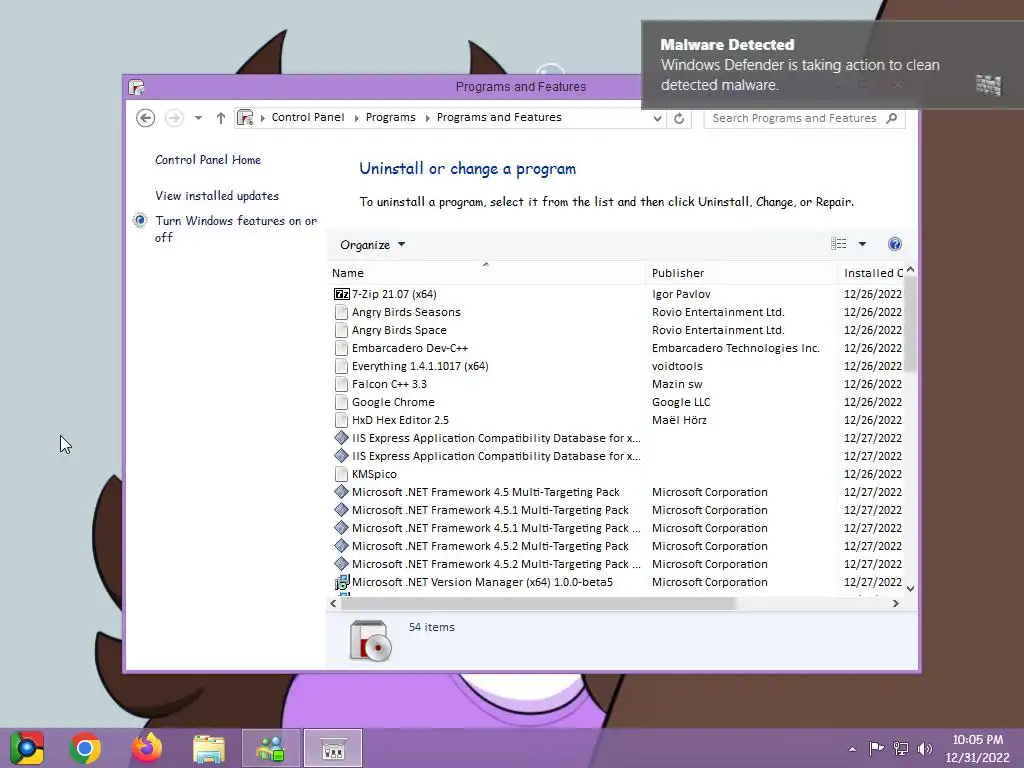Click publisher Maël Hörz cell
The width and height of the screenshot is (1024, 768).
[x=679, y=420]
